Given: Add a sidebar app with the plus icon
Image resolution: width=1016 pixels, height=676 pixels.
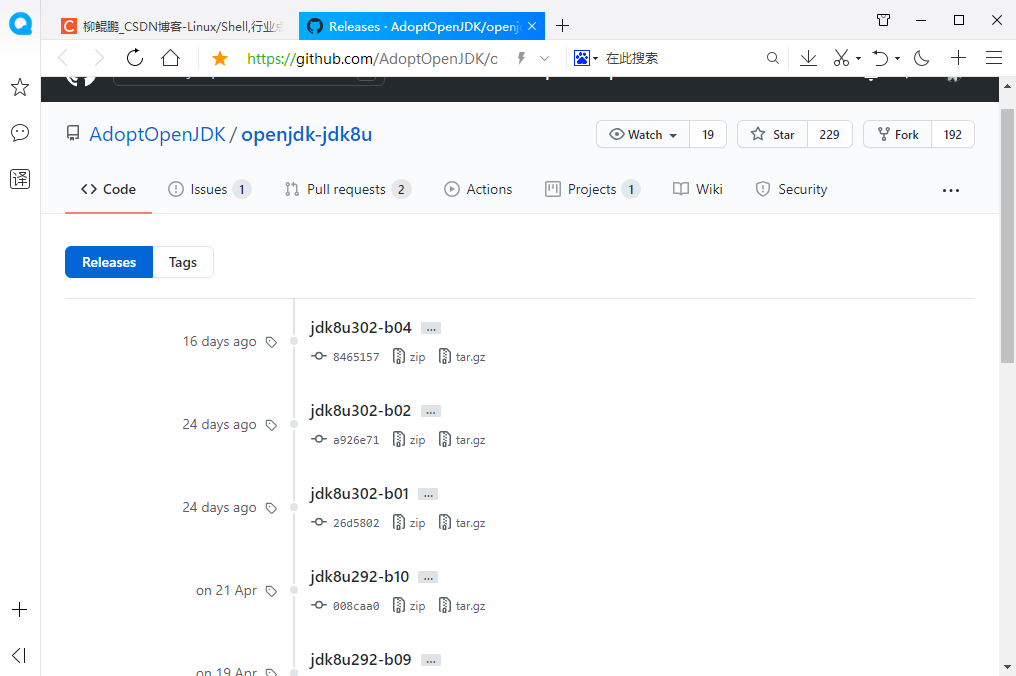Looking at the screenshot, I should pyautogui.click(x=19, y=609).
